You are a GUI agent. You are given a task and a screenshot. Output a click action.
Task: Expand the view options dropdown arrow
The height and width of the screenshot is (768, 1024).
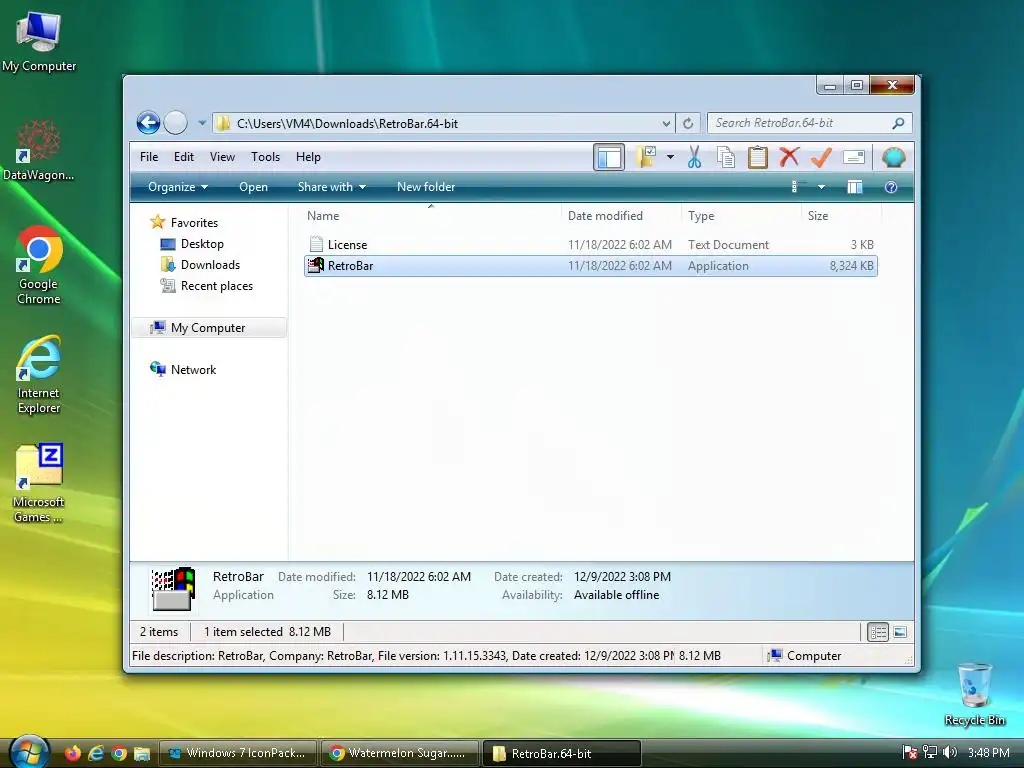click(822, 187)
